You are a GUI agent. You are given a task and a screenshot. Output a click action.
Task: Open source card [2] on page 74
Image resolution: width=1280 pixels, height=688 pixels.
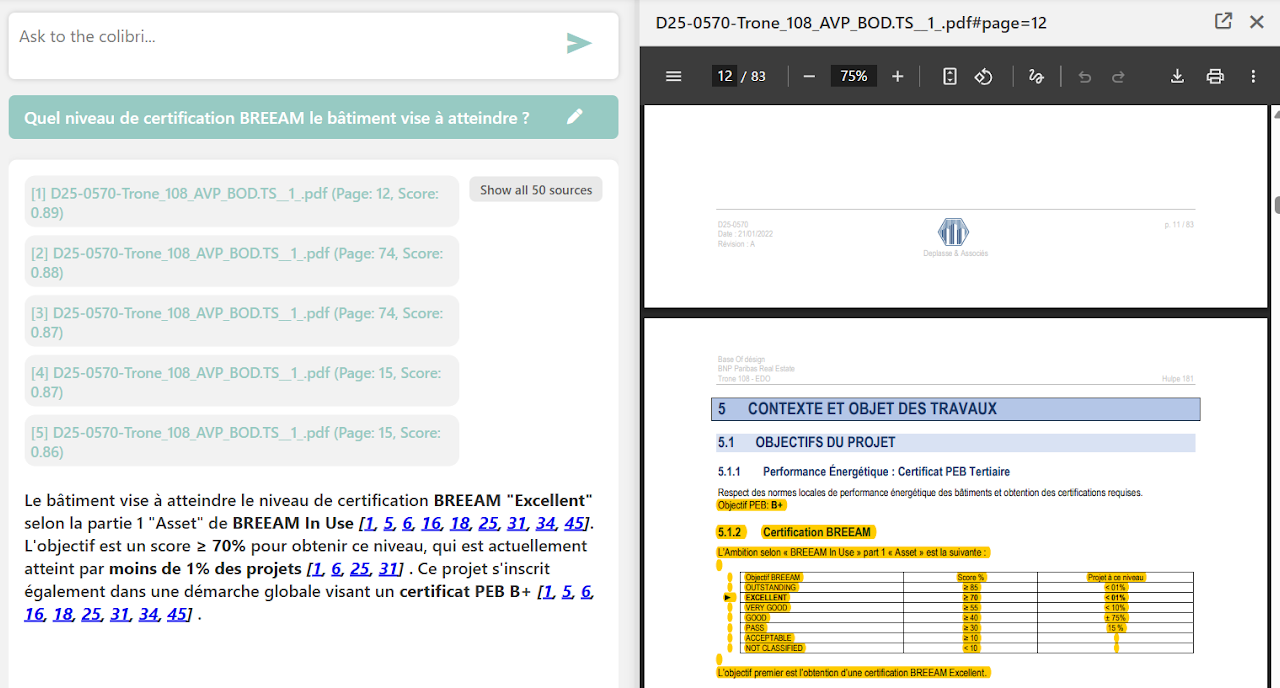(241, 261)
